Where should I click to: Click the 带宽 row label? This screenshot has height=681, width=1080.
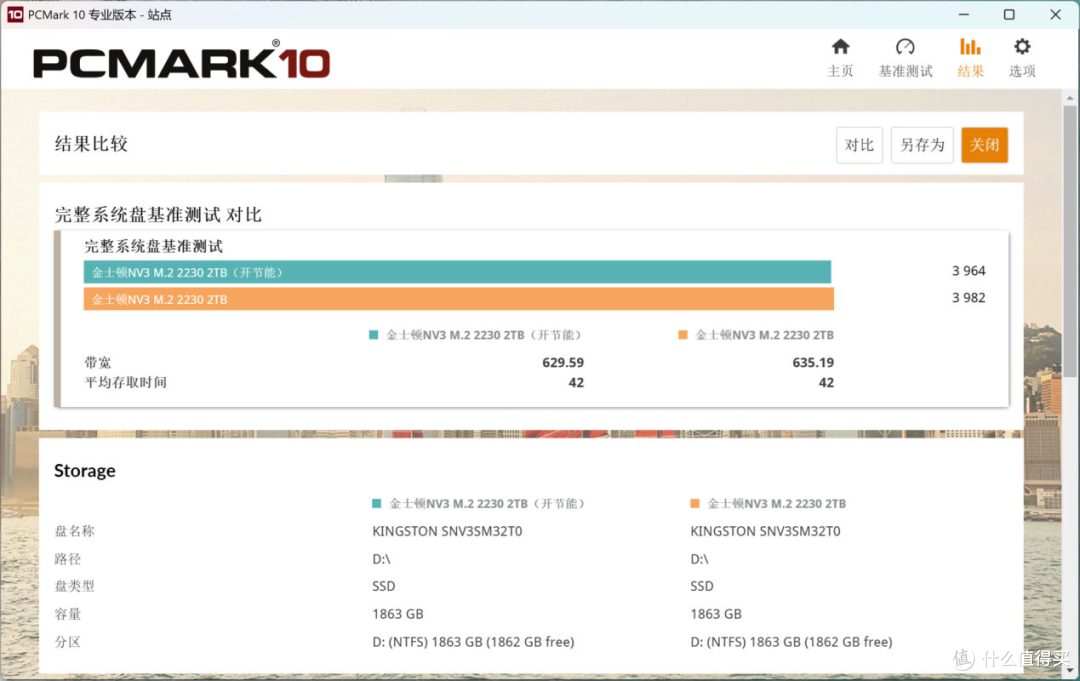click(98, 362)
